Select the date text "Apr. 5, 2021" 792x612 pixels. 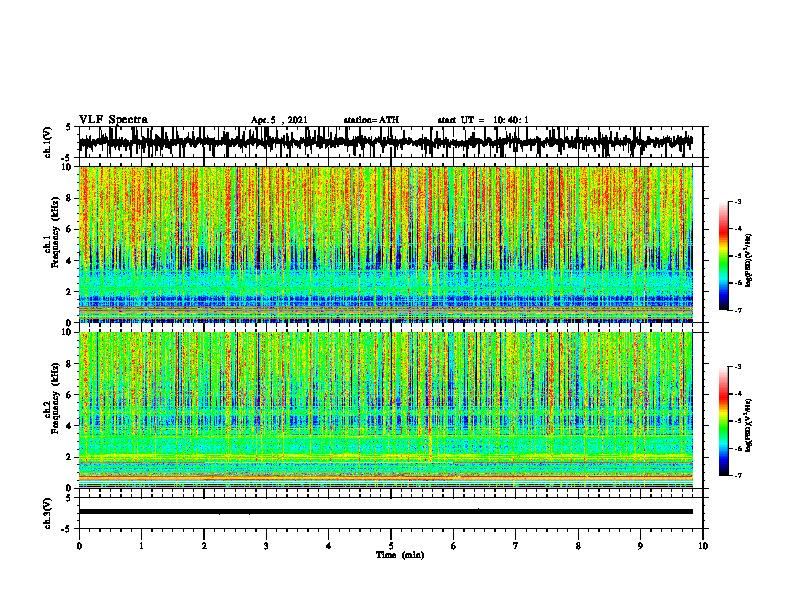click(x=279, y=120)
